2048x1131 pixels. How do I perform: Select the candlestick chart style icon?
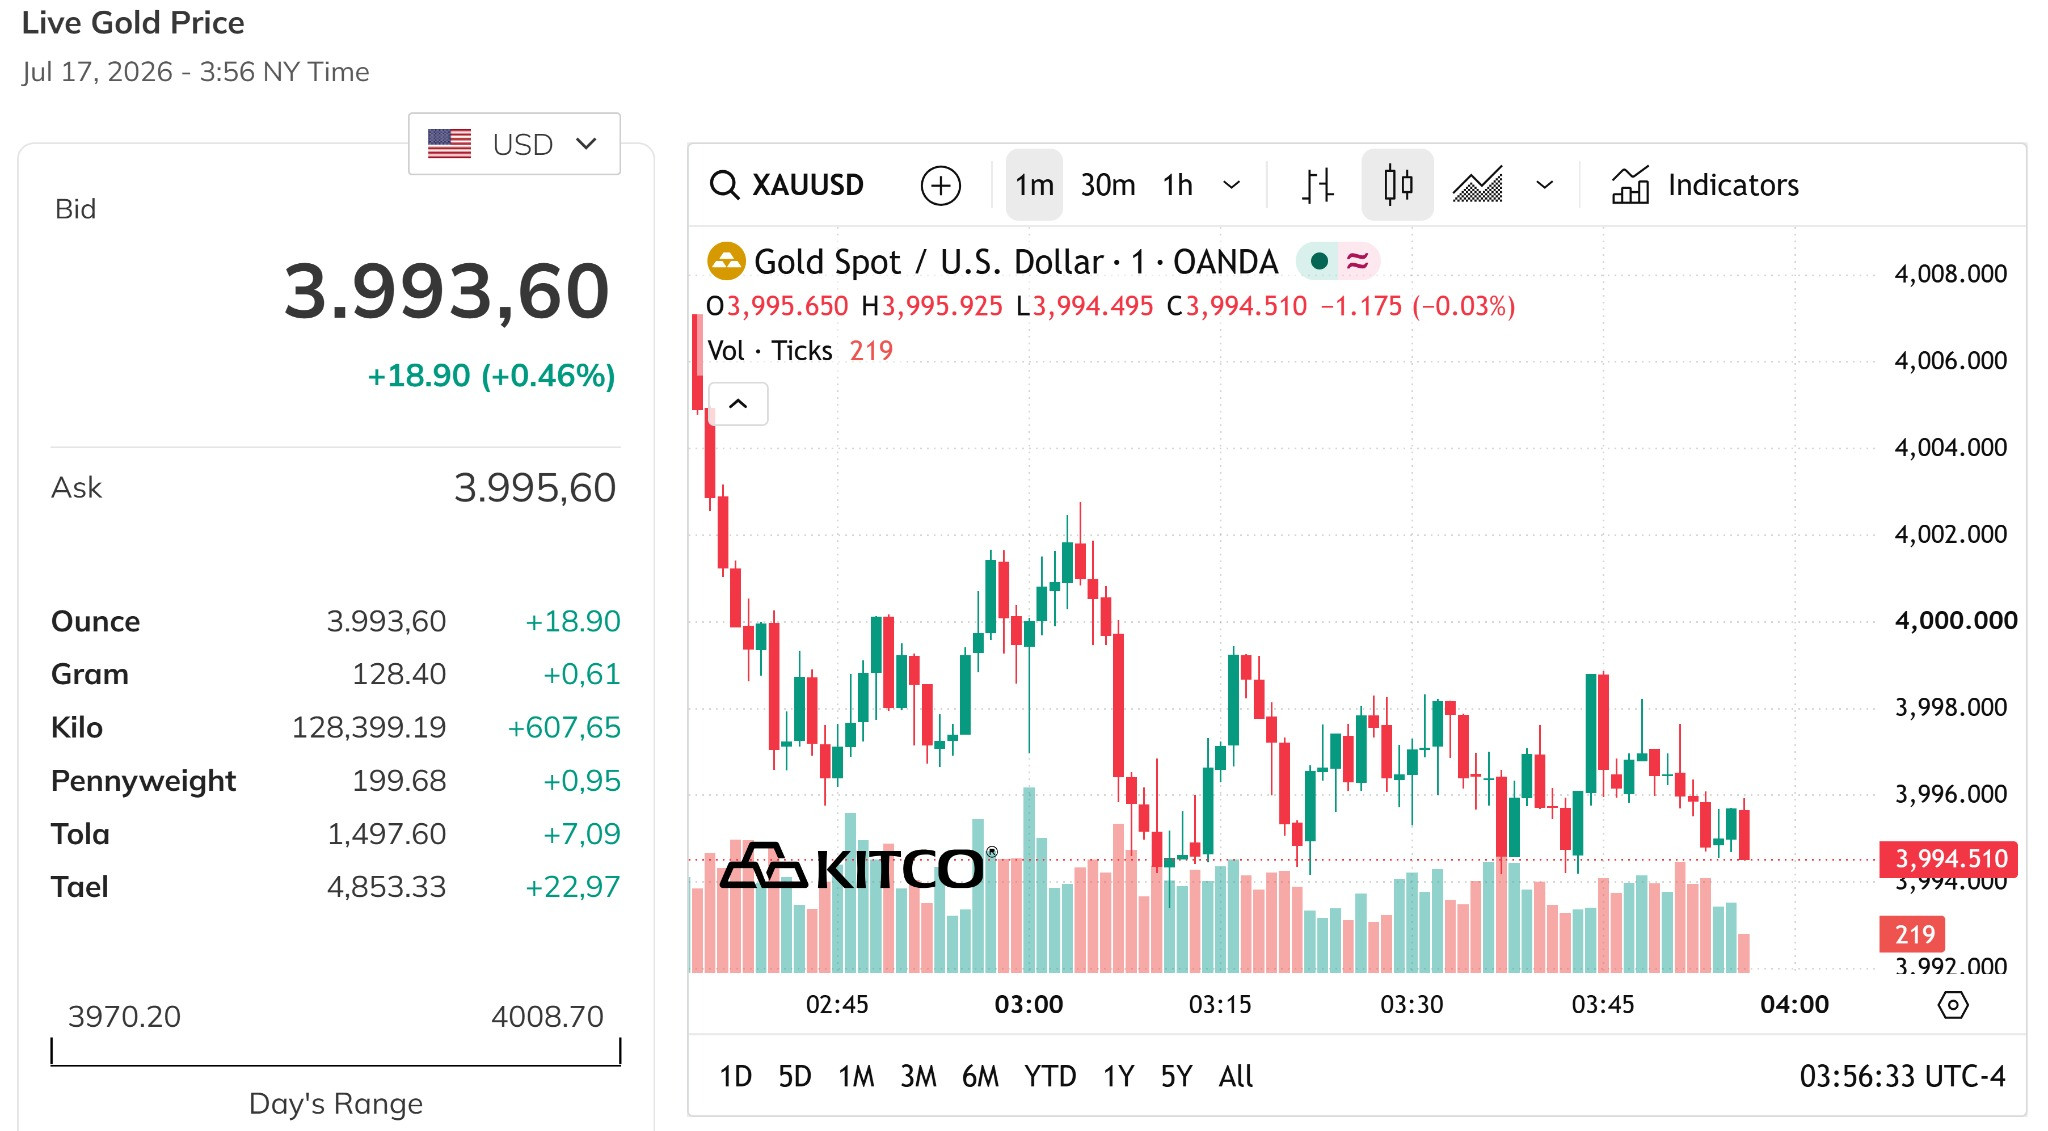1397,185
